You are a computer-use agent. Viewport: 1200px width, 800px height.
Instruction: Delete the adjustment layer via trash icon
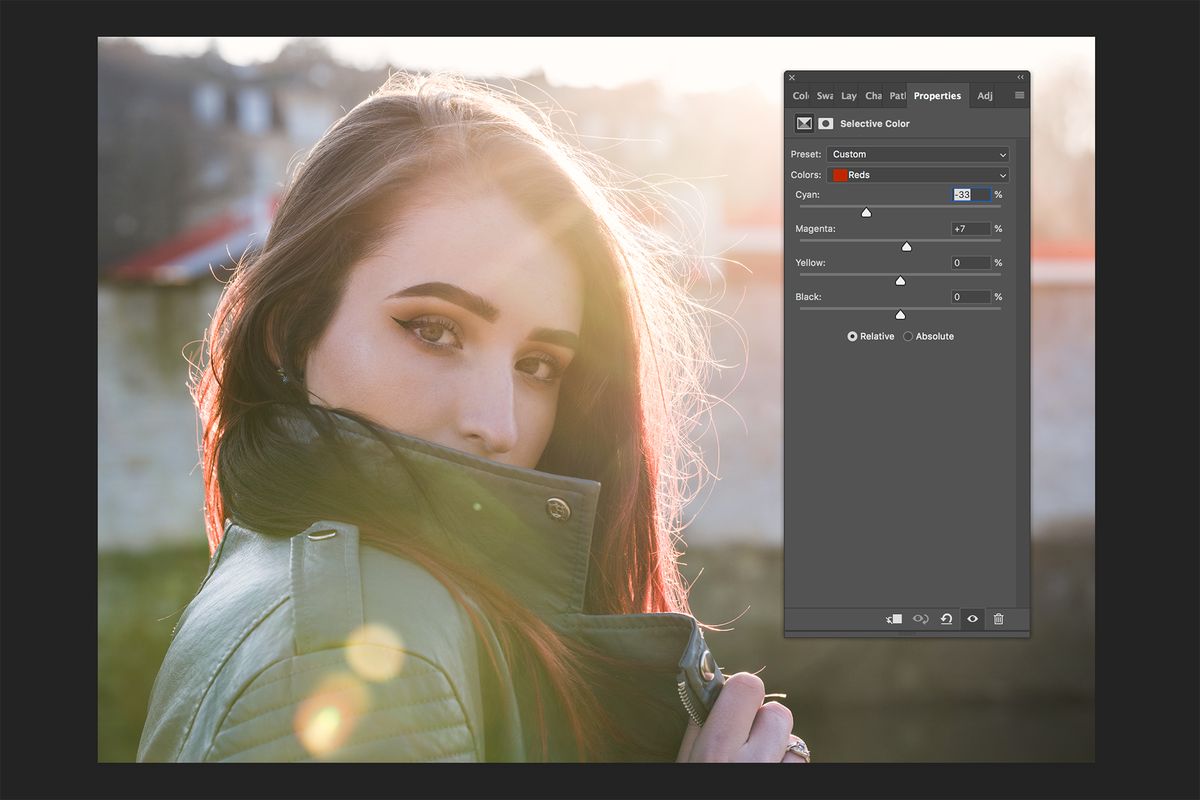tap(997, 619)
